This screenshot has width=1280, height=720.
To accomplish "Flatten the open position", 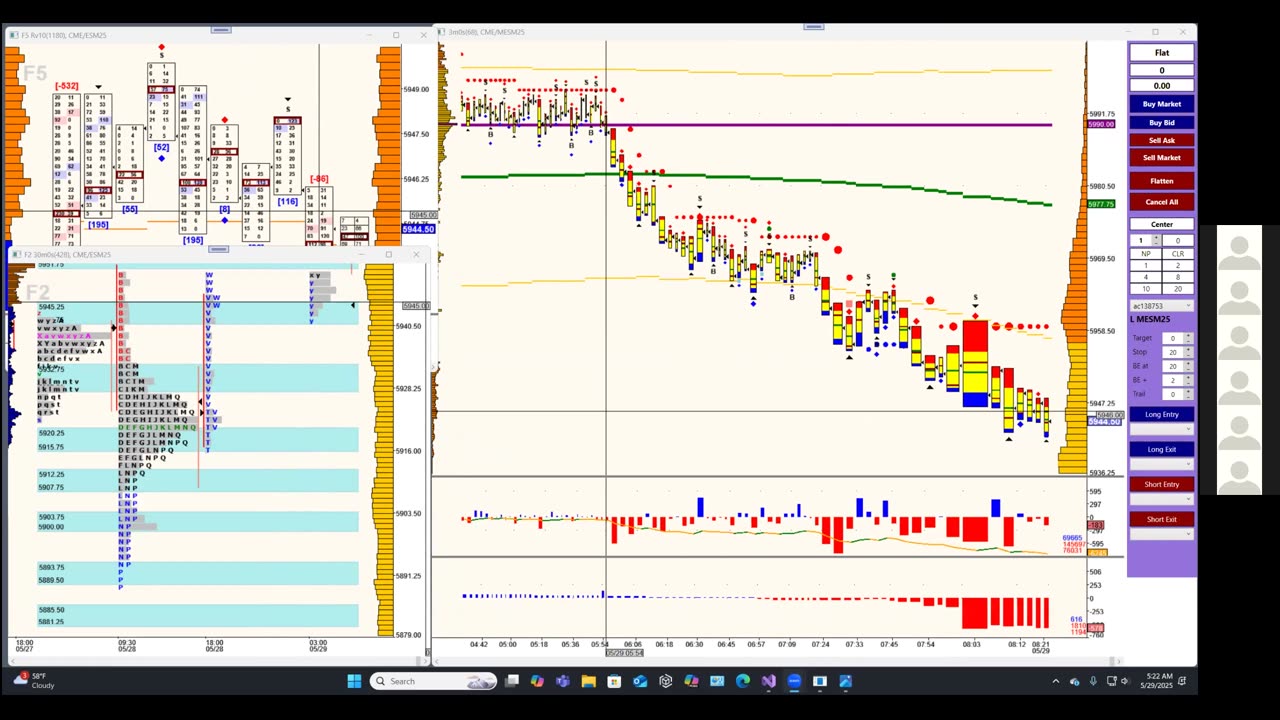I will pyautogui.click(x=1161, y=181).
